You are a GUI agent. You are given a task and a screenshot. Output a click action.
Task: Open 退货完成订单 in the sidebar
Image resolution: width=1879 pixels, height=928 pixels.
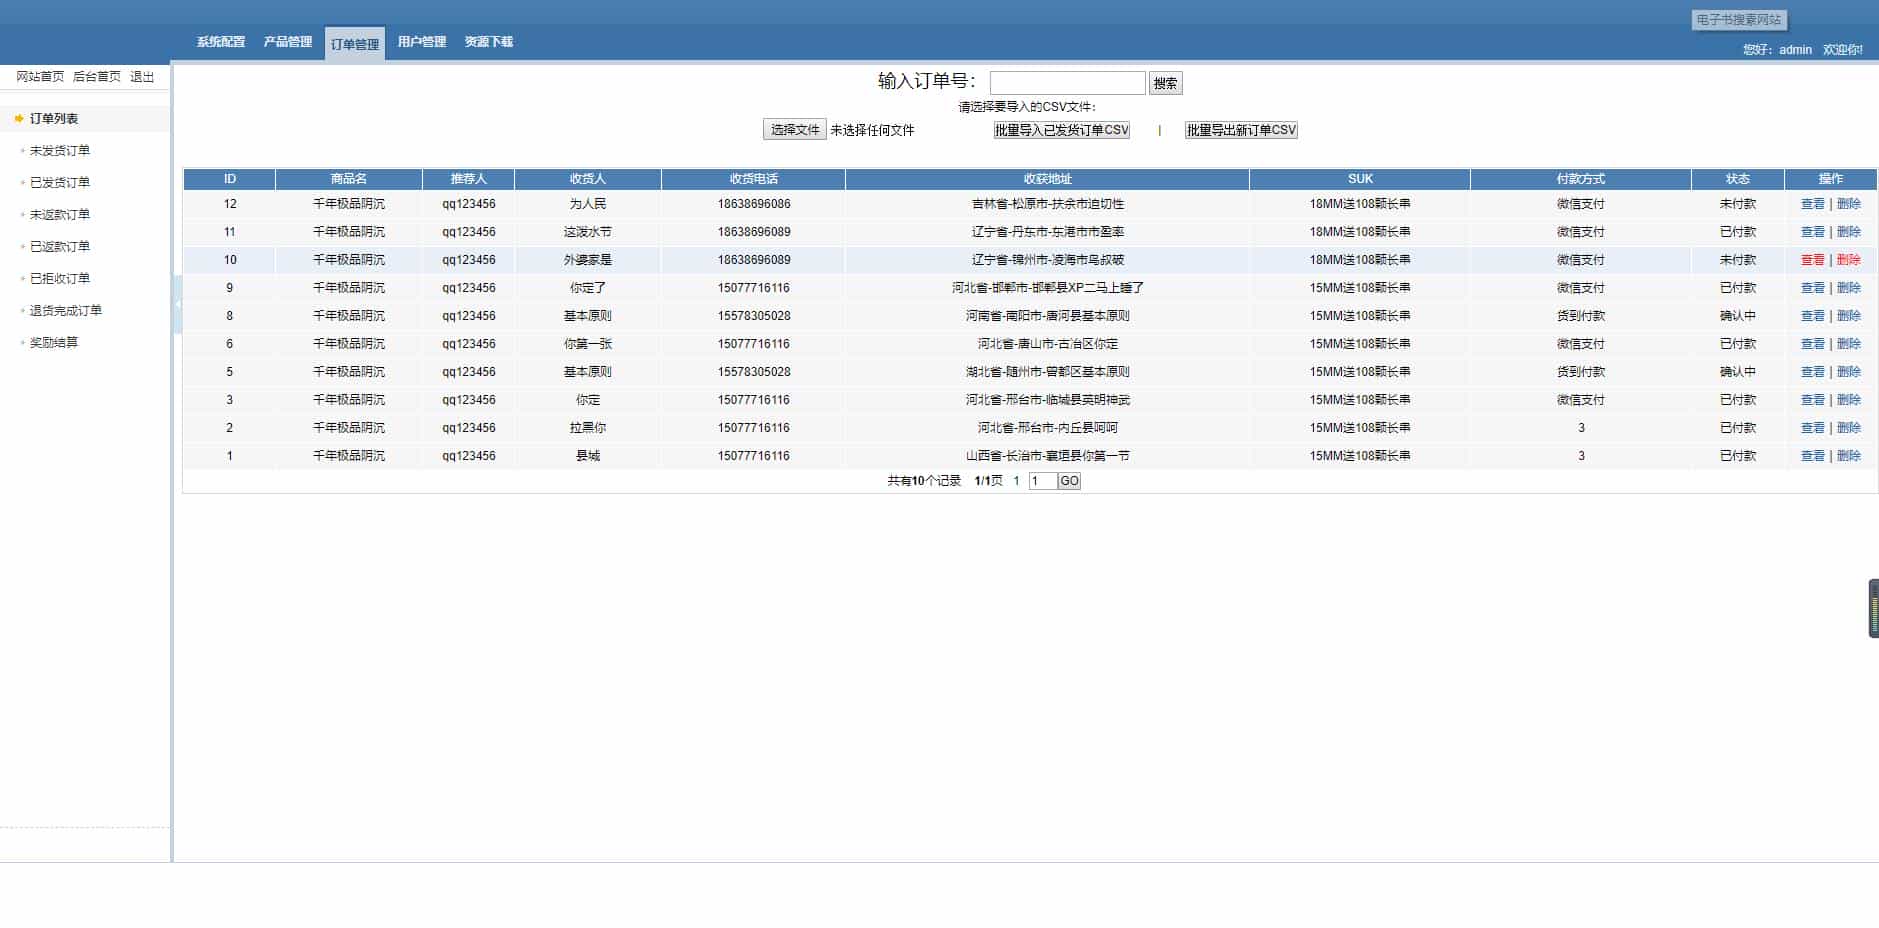66,311
